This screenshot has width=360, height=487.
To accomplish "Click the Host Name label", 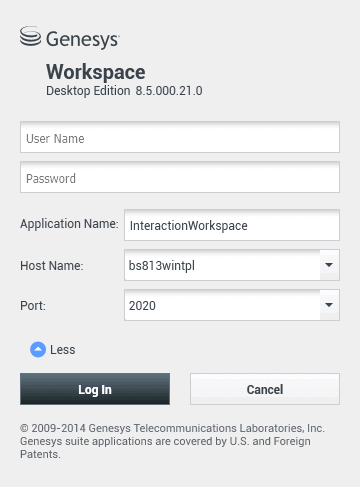I will (52, 266).
